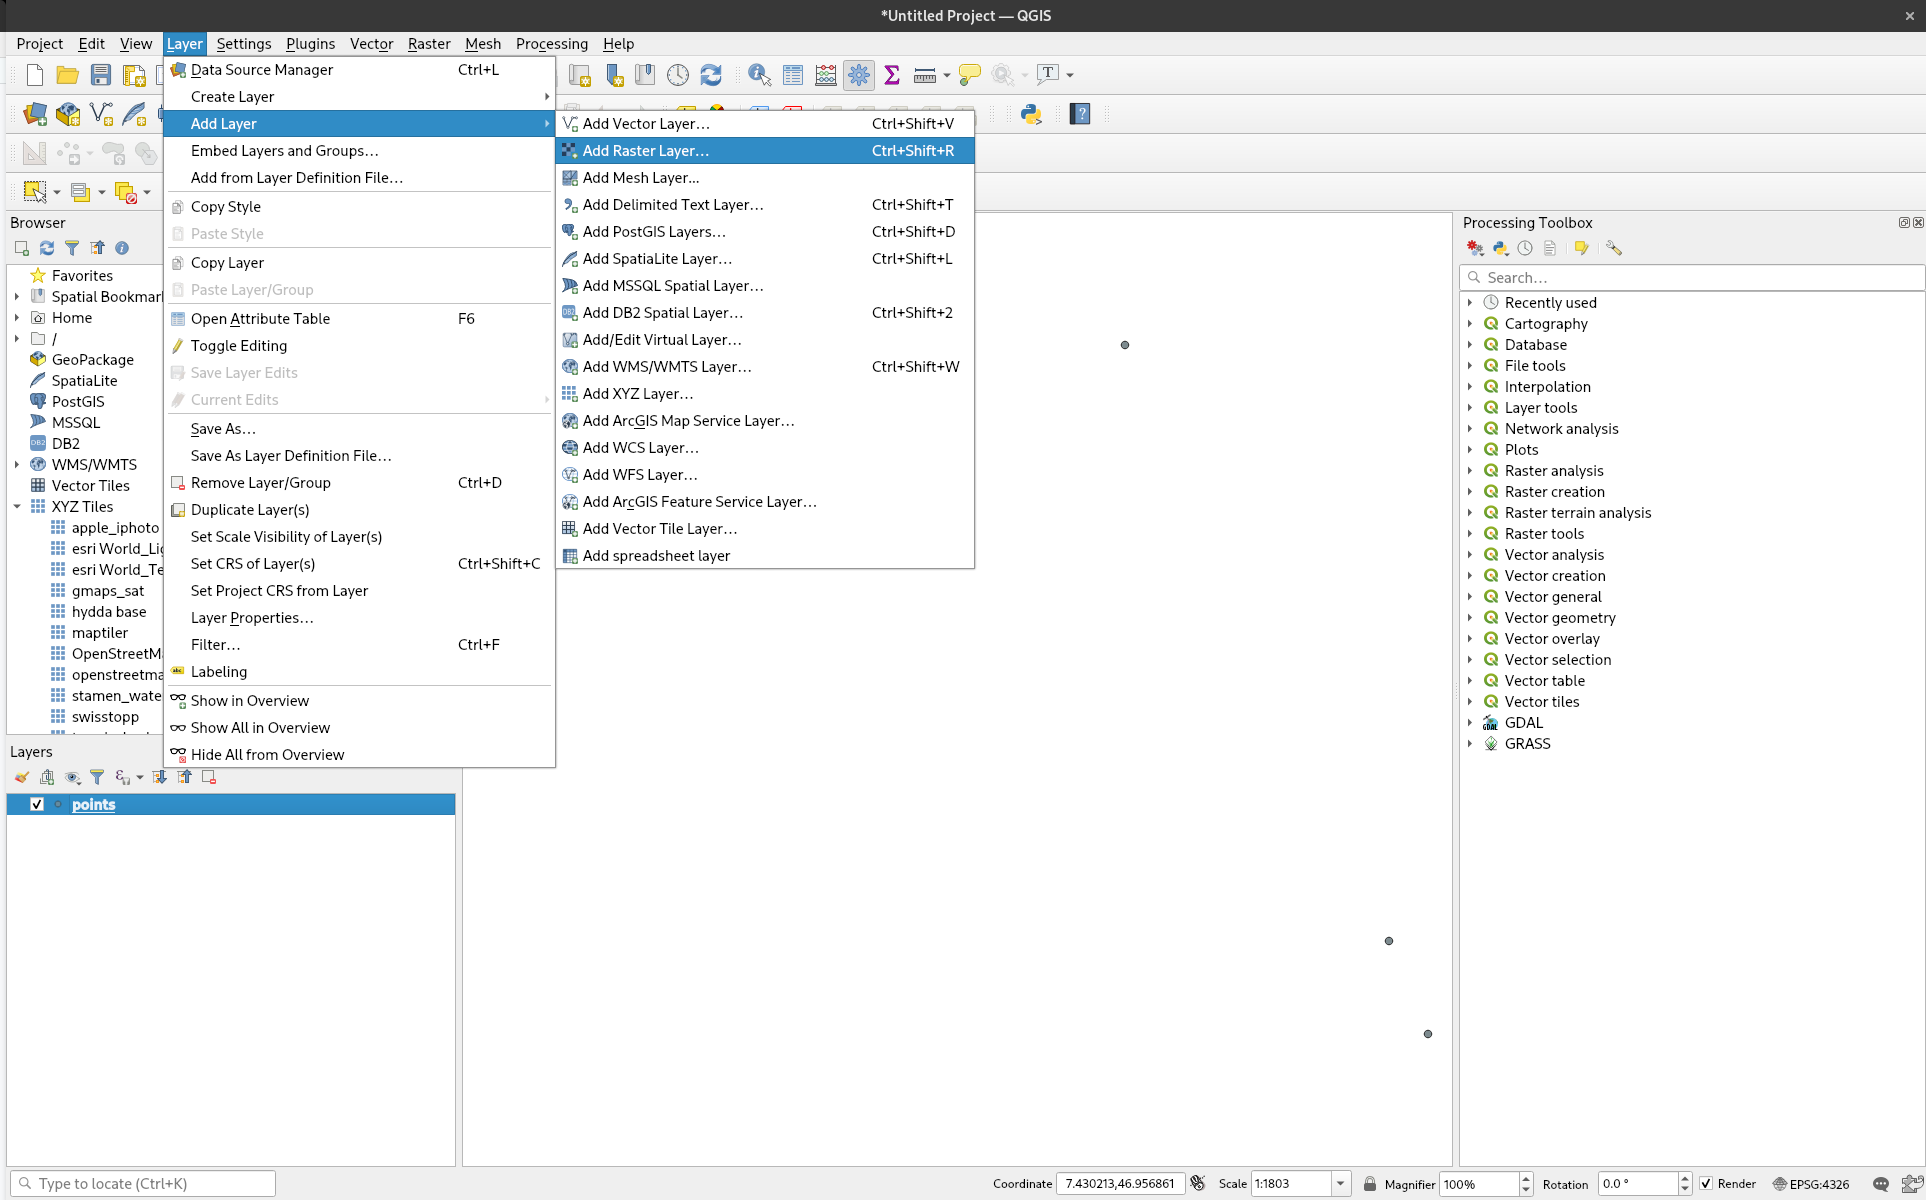Image resolution: width=1926 pixels, height=1200 pixels.
Task: Open the Toolbox gear icon
Action: pyautogui.click(x=858, y=75)
